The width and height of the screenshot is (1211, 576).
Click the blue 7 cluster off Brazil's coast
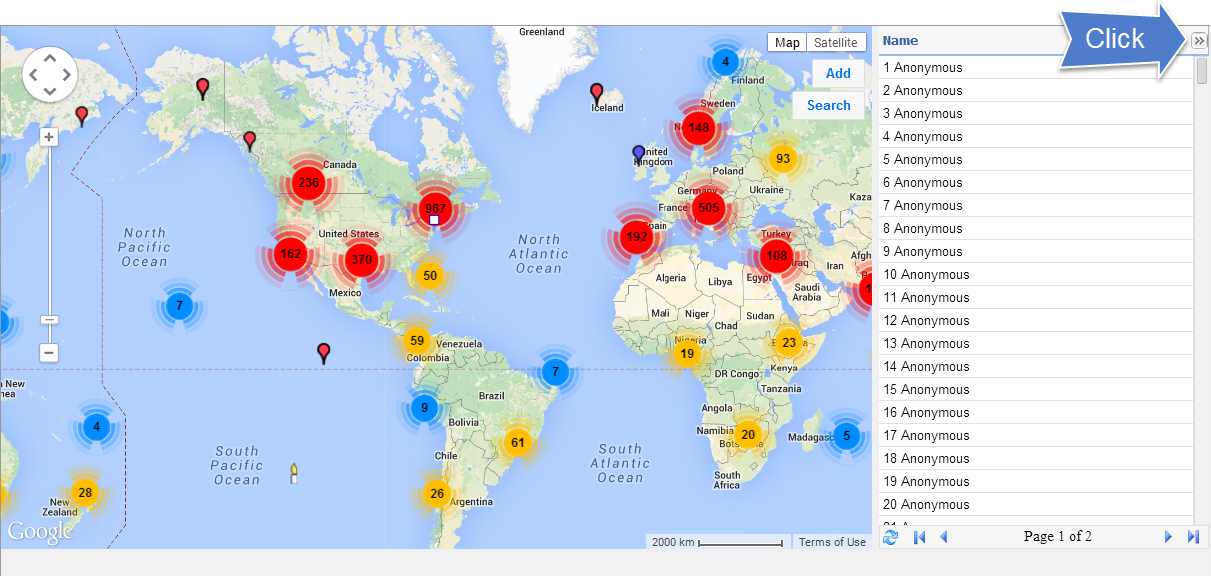pyautogui.click(x=555, y=372)
